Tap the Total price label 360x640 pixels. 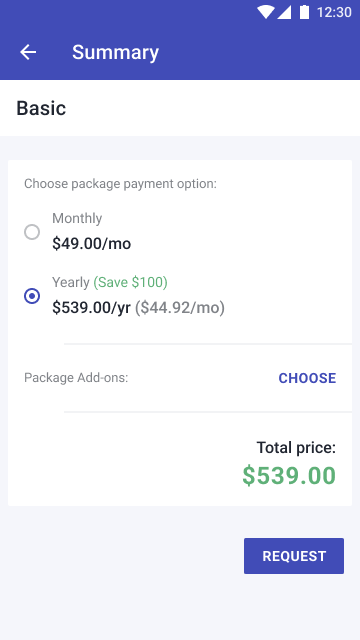pos(296,448)
